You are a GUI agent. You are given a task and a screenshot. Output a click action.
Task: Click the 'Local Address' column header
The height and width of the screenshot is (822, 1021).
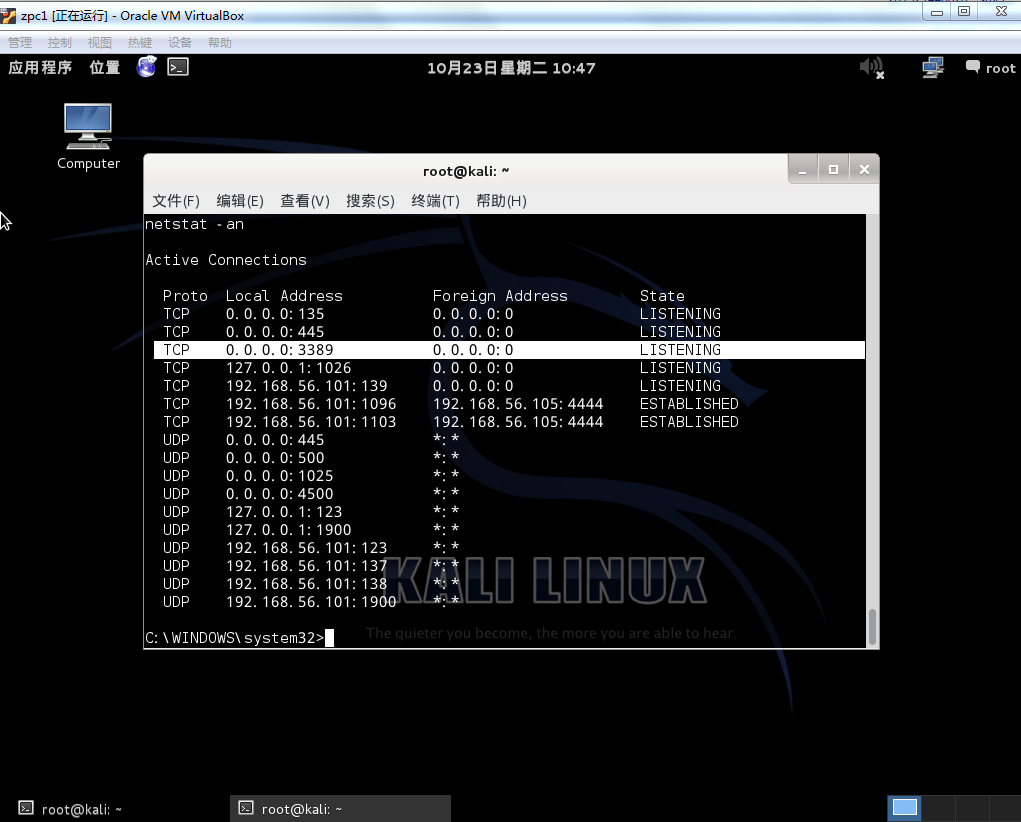click(x=284, y=296)
